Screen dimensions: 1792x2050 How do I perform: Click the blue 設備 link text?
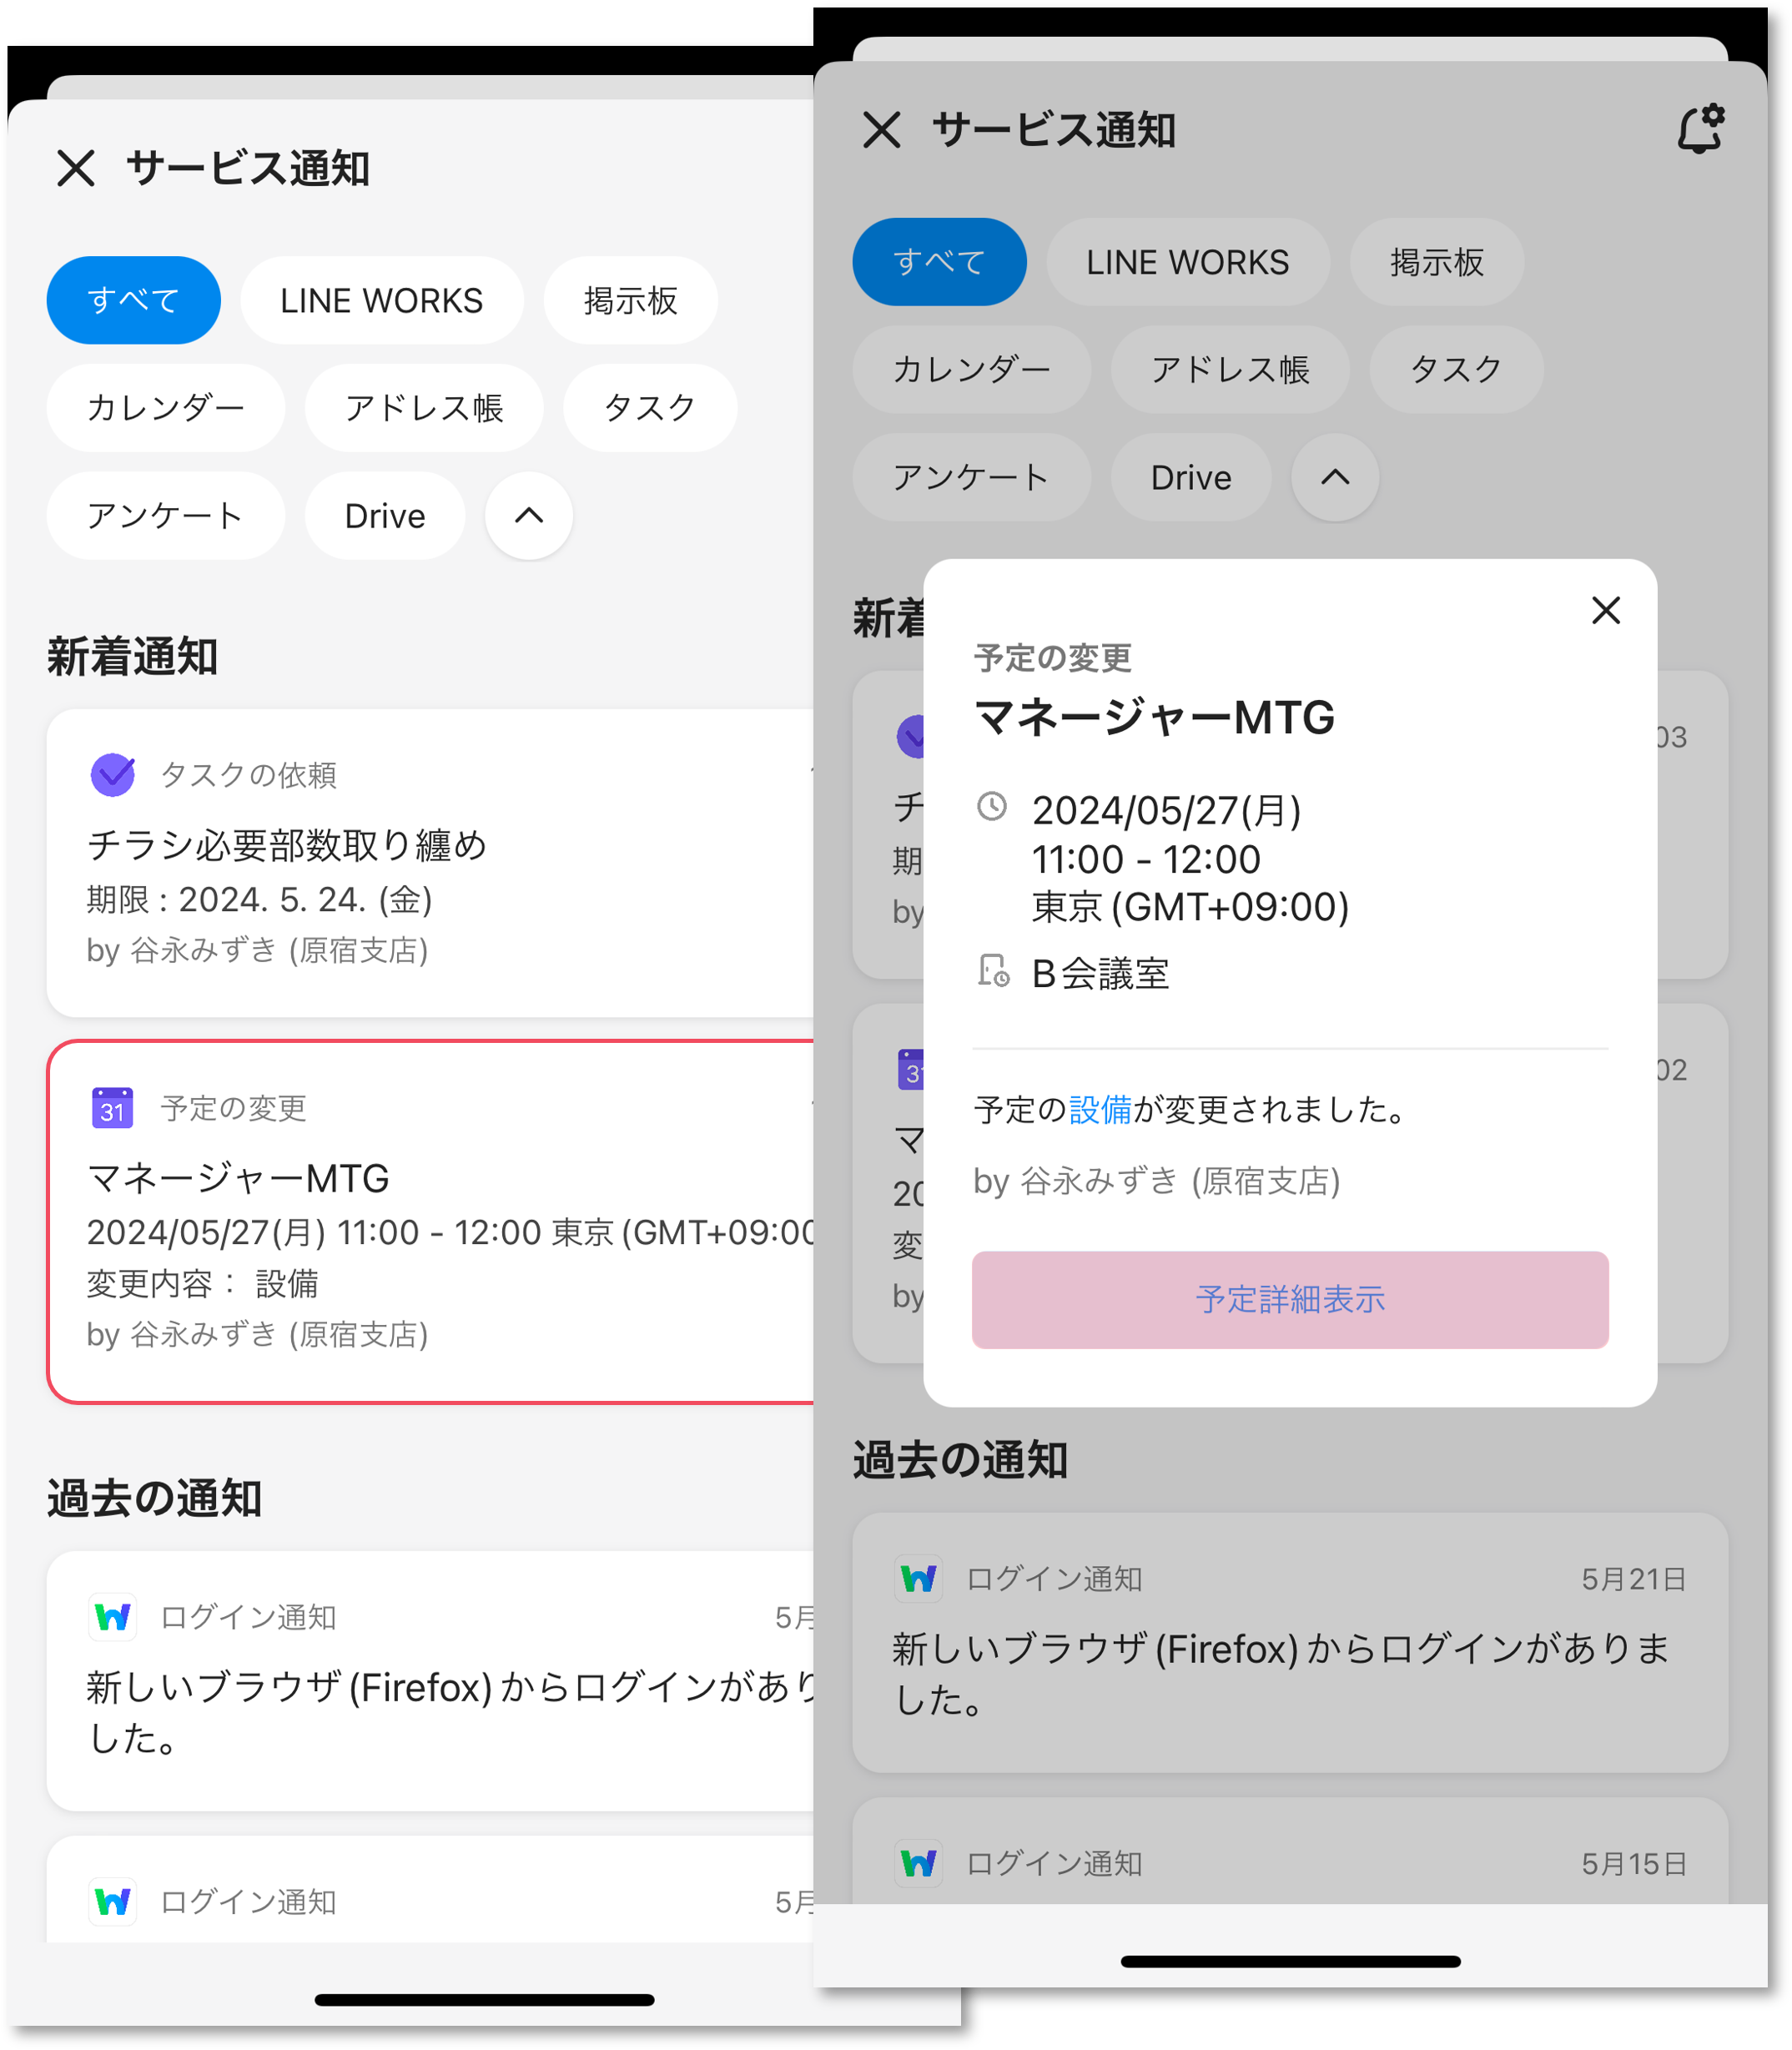pos(1100,1109)
